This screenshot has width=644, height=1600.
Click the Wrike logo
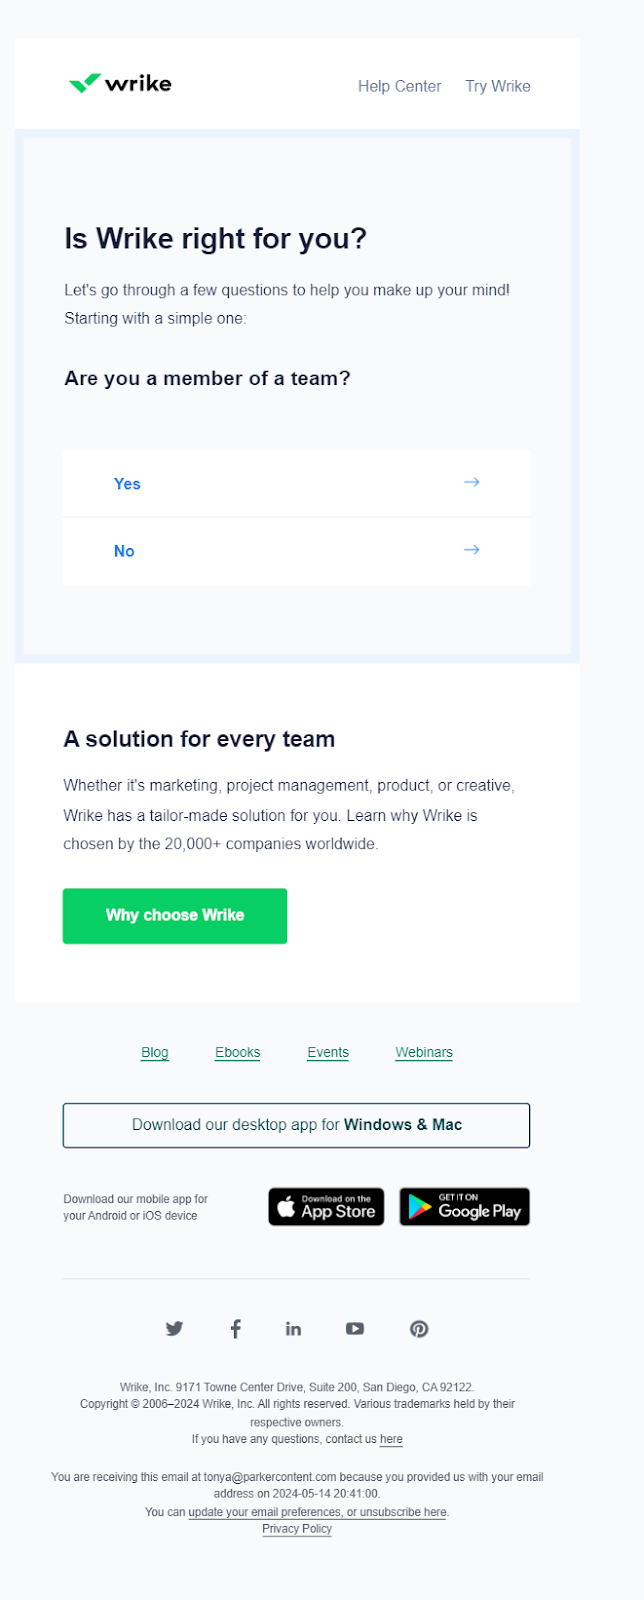119,84
